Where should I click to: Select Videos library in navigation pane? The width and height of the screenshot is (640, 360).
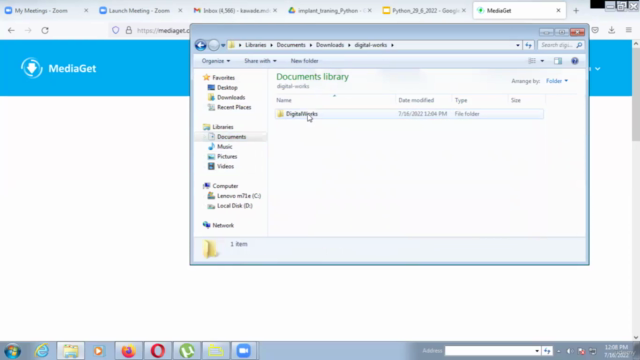(x=225, y=166)
